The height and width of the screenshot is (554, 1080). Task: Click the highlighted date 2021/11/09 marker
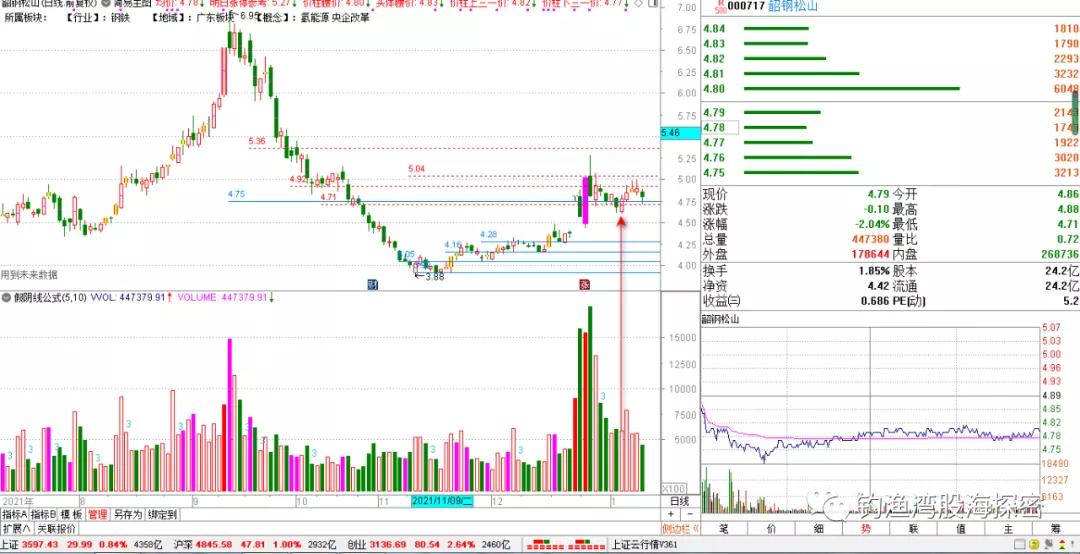pyautogui.click(x=443, y=501)
